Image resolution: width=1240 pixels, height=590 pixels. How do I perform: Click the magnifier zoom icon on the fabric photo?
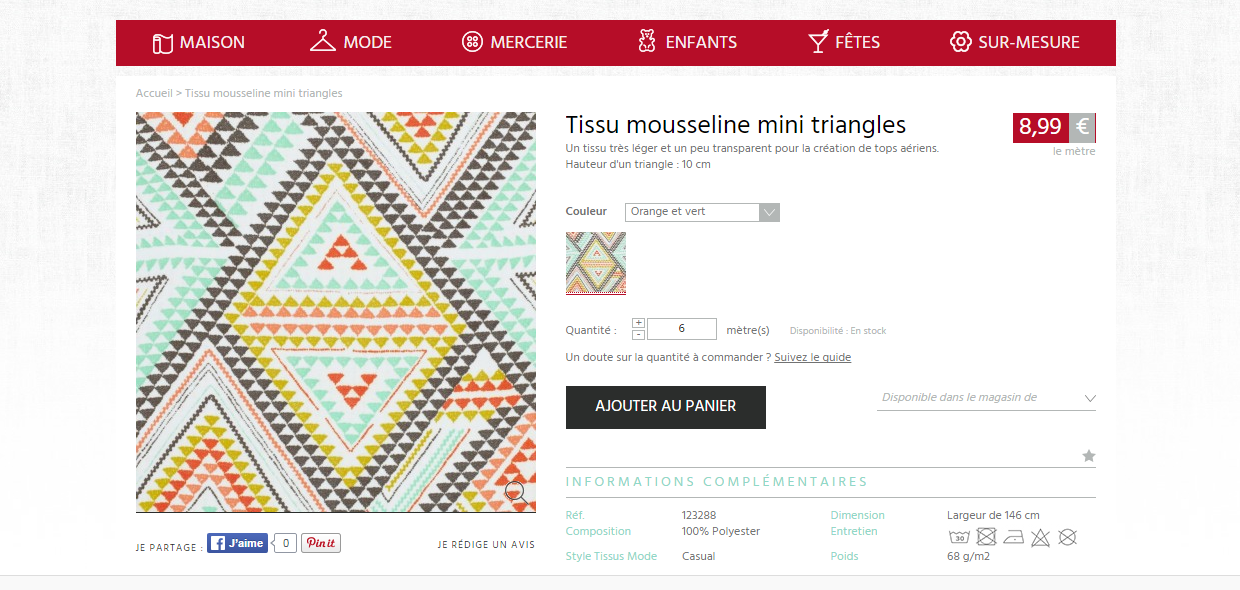(516, 492)
